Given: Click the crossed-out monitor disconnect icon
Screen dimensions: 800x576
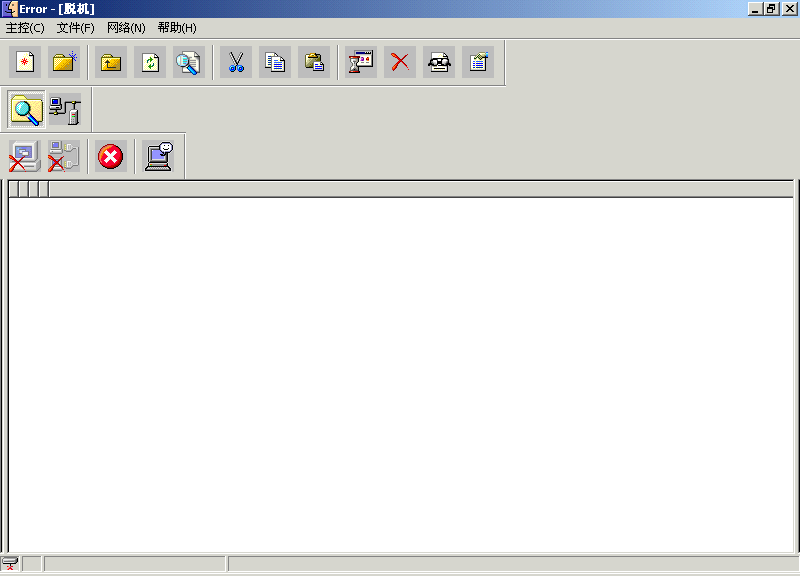Looking at the screenshot, I should pyautogui.click(x=25, y=156).
